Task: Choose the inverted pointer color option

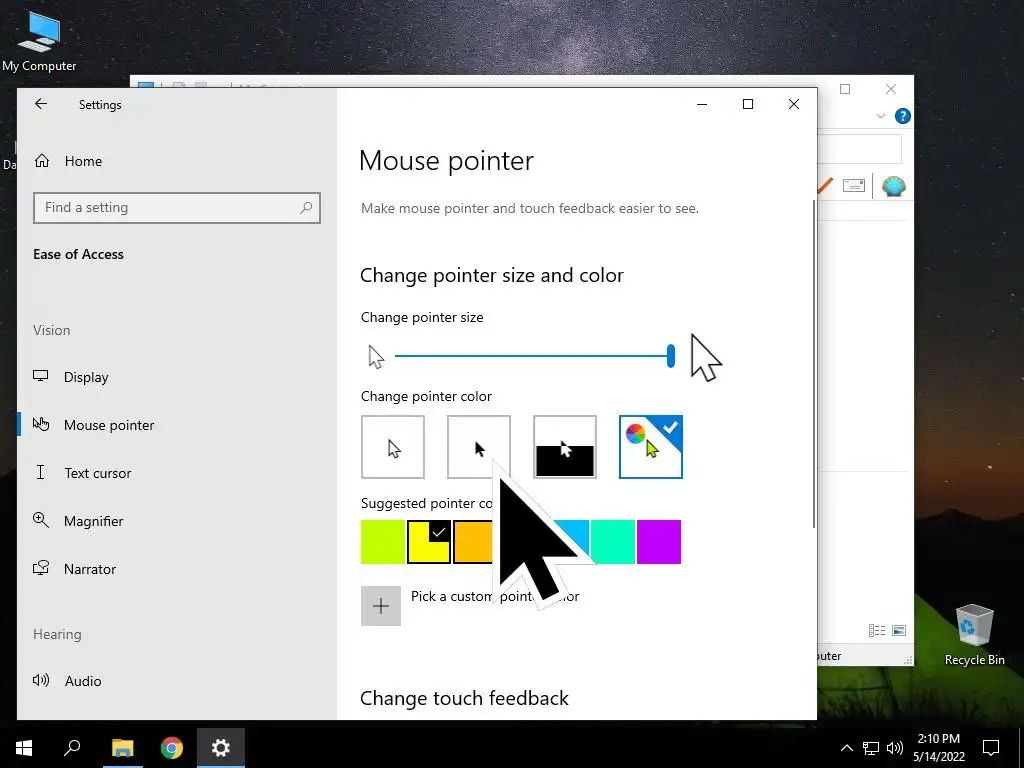Action: pyautogui.click(x=565, y=447)
